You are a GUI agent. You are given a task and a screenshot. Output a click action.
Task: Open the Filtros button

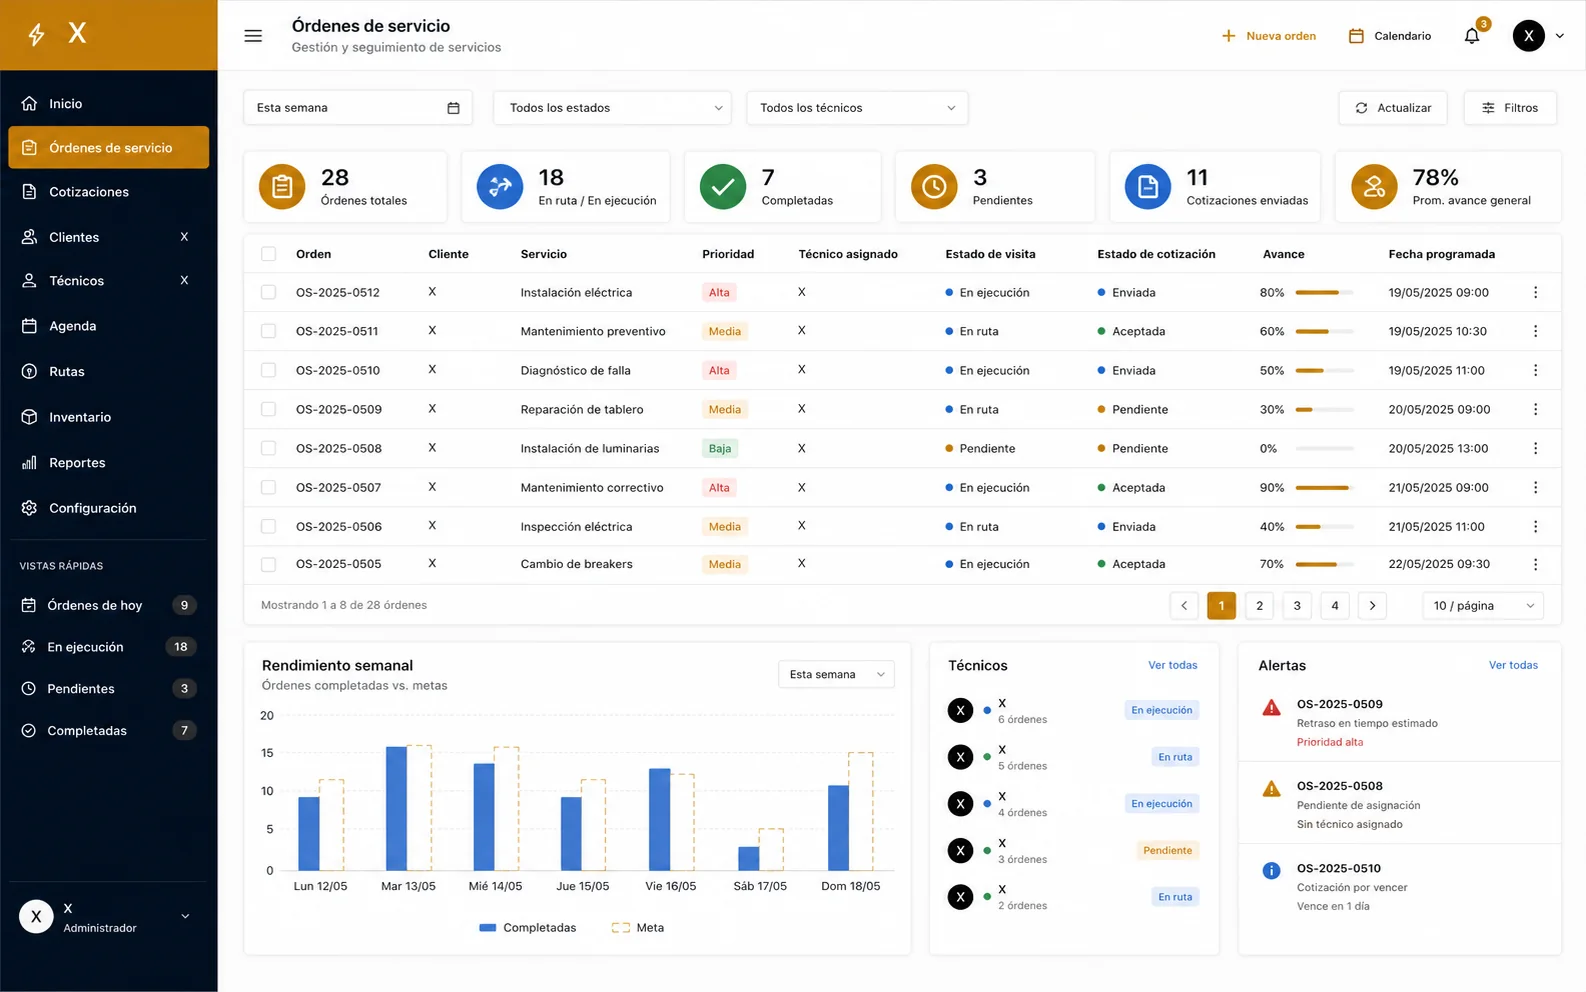tap(1510, 108)
